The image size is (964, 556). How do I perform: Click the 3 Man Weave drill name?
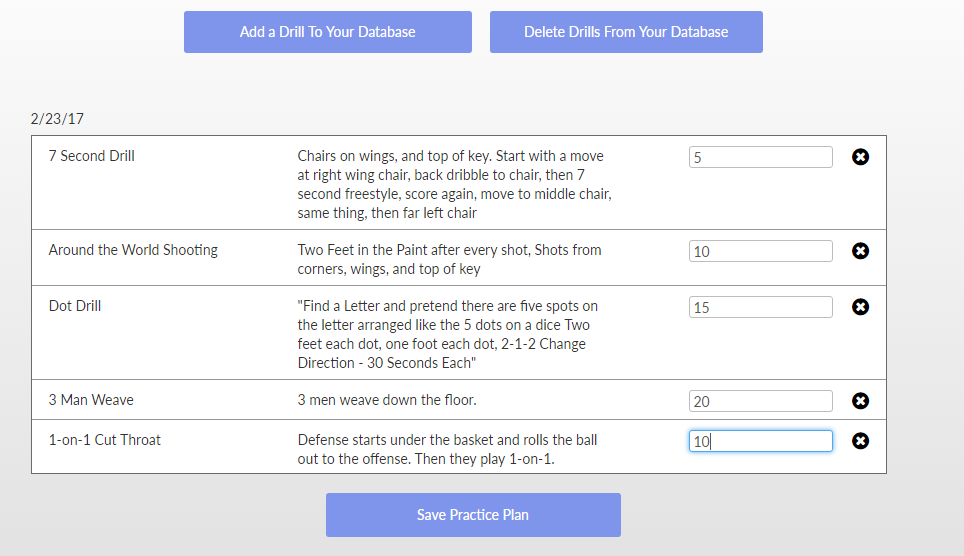coord(91,400)
